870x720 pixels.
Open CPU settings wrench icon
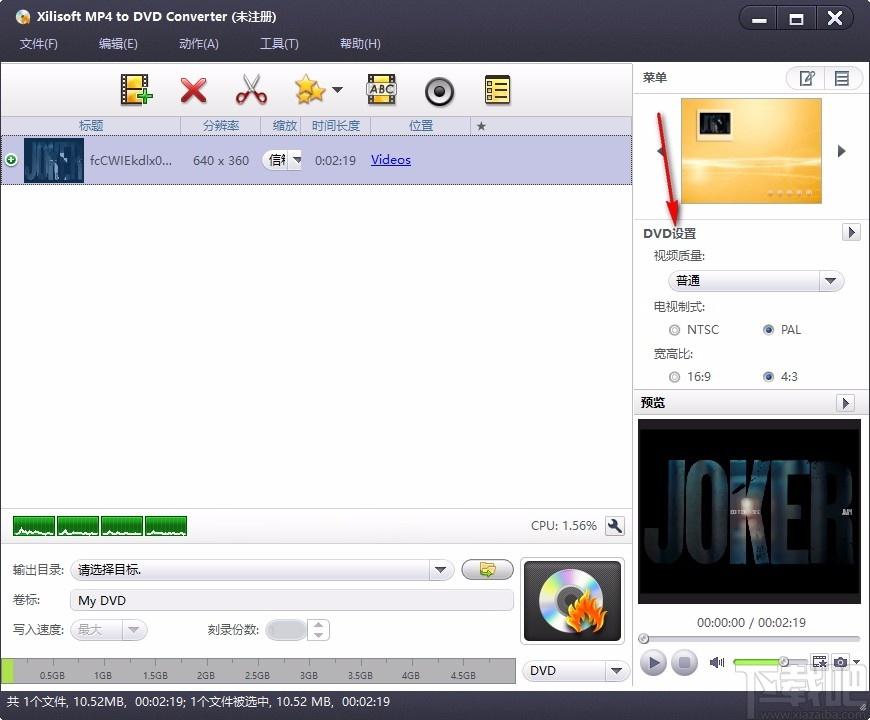click(614, 526)
